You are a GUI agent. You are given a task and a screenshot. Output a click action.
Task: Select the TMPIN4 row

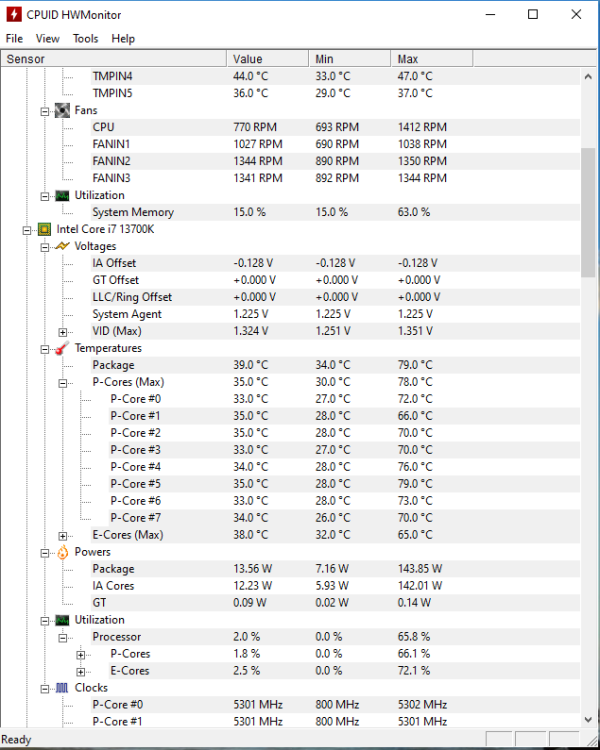(x=335, y=76)
